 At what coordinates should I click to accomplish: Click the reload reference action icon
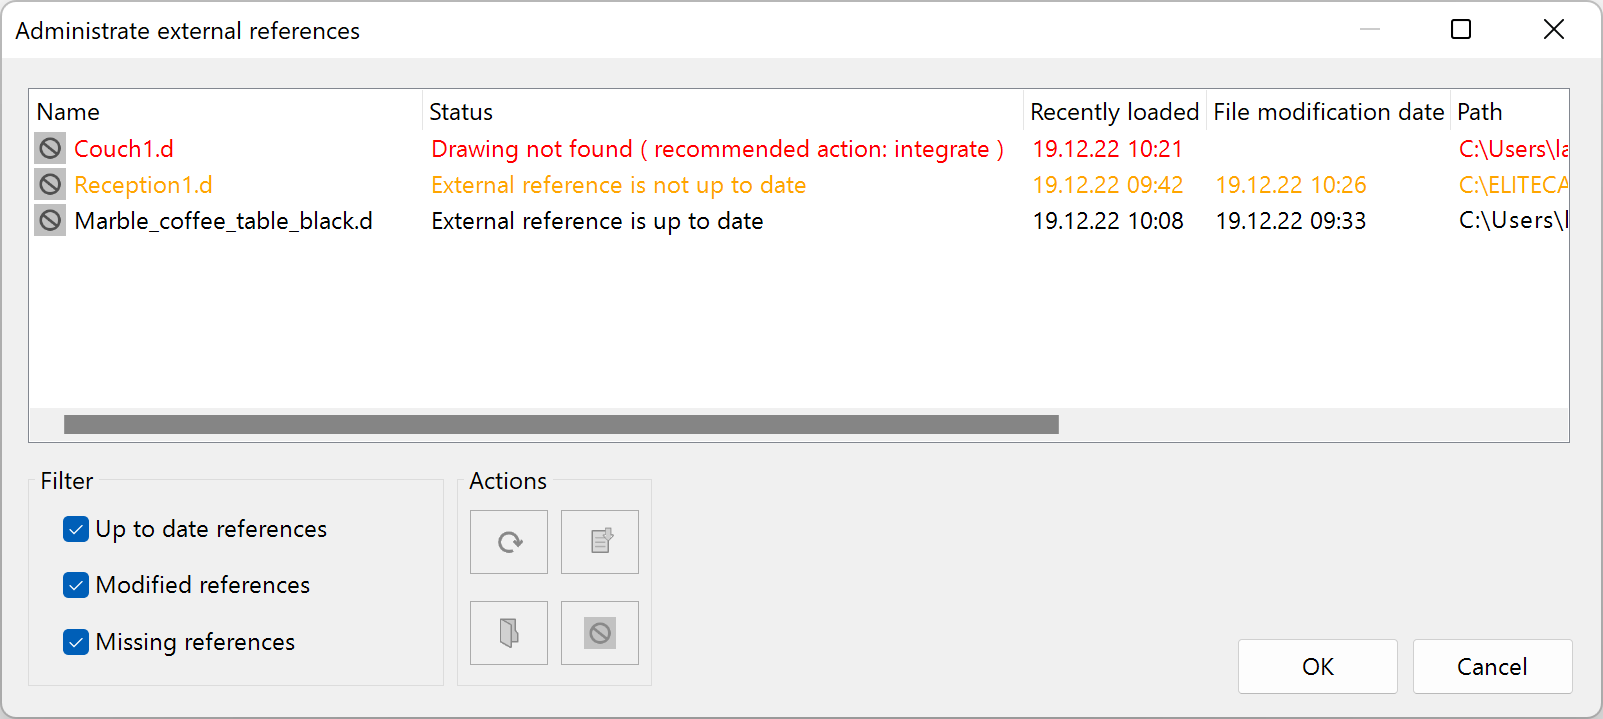509,541
